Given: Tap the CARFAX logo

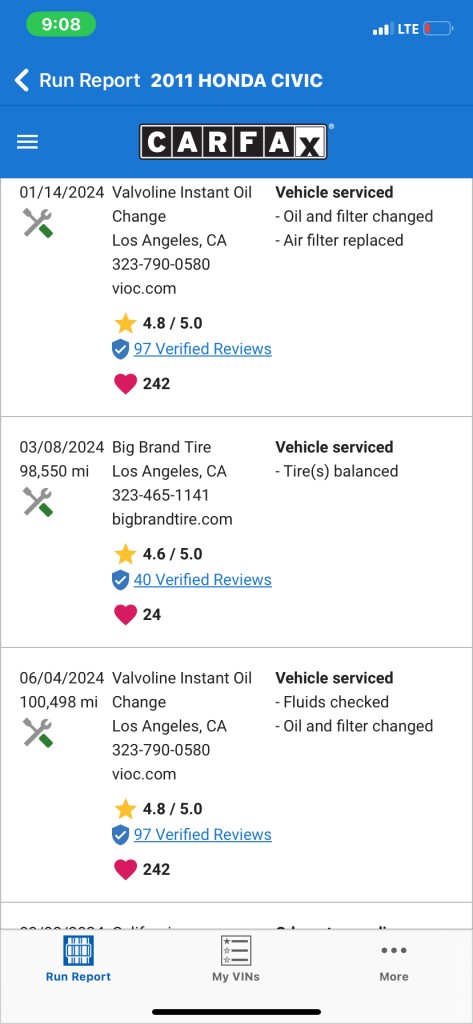Looking at the screenshot, I should 233,142.
